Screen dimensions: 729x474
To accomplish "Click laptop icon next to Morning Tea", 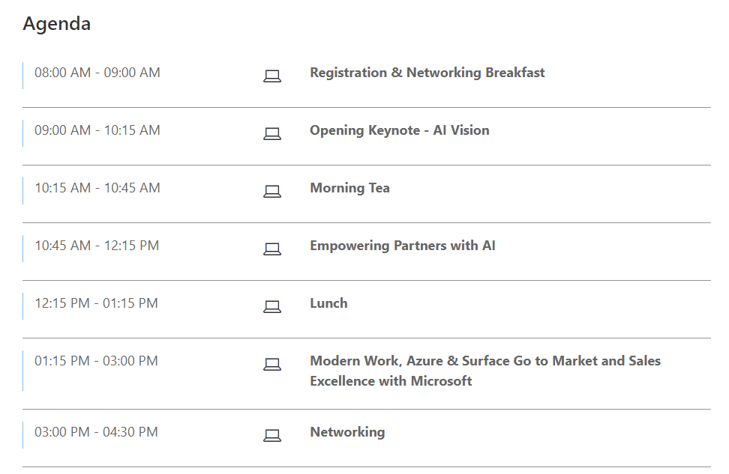I will [272, 191].
